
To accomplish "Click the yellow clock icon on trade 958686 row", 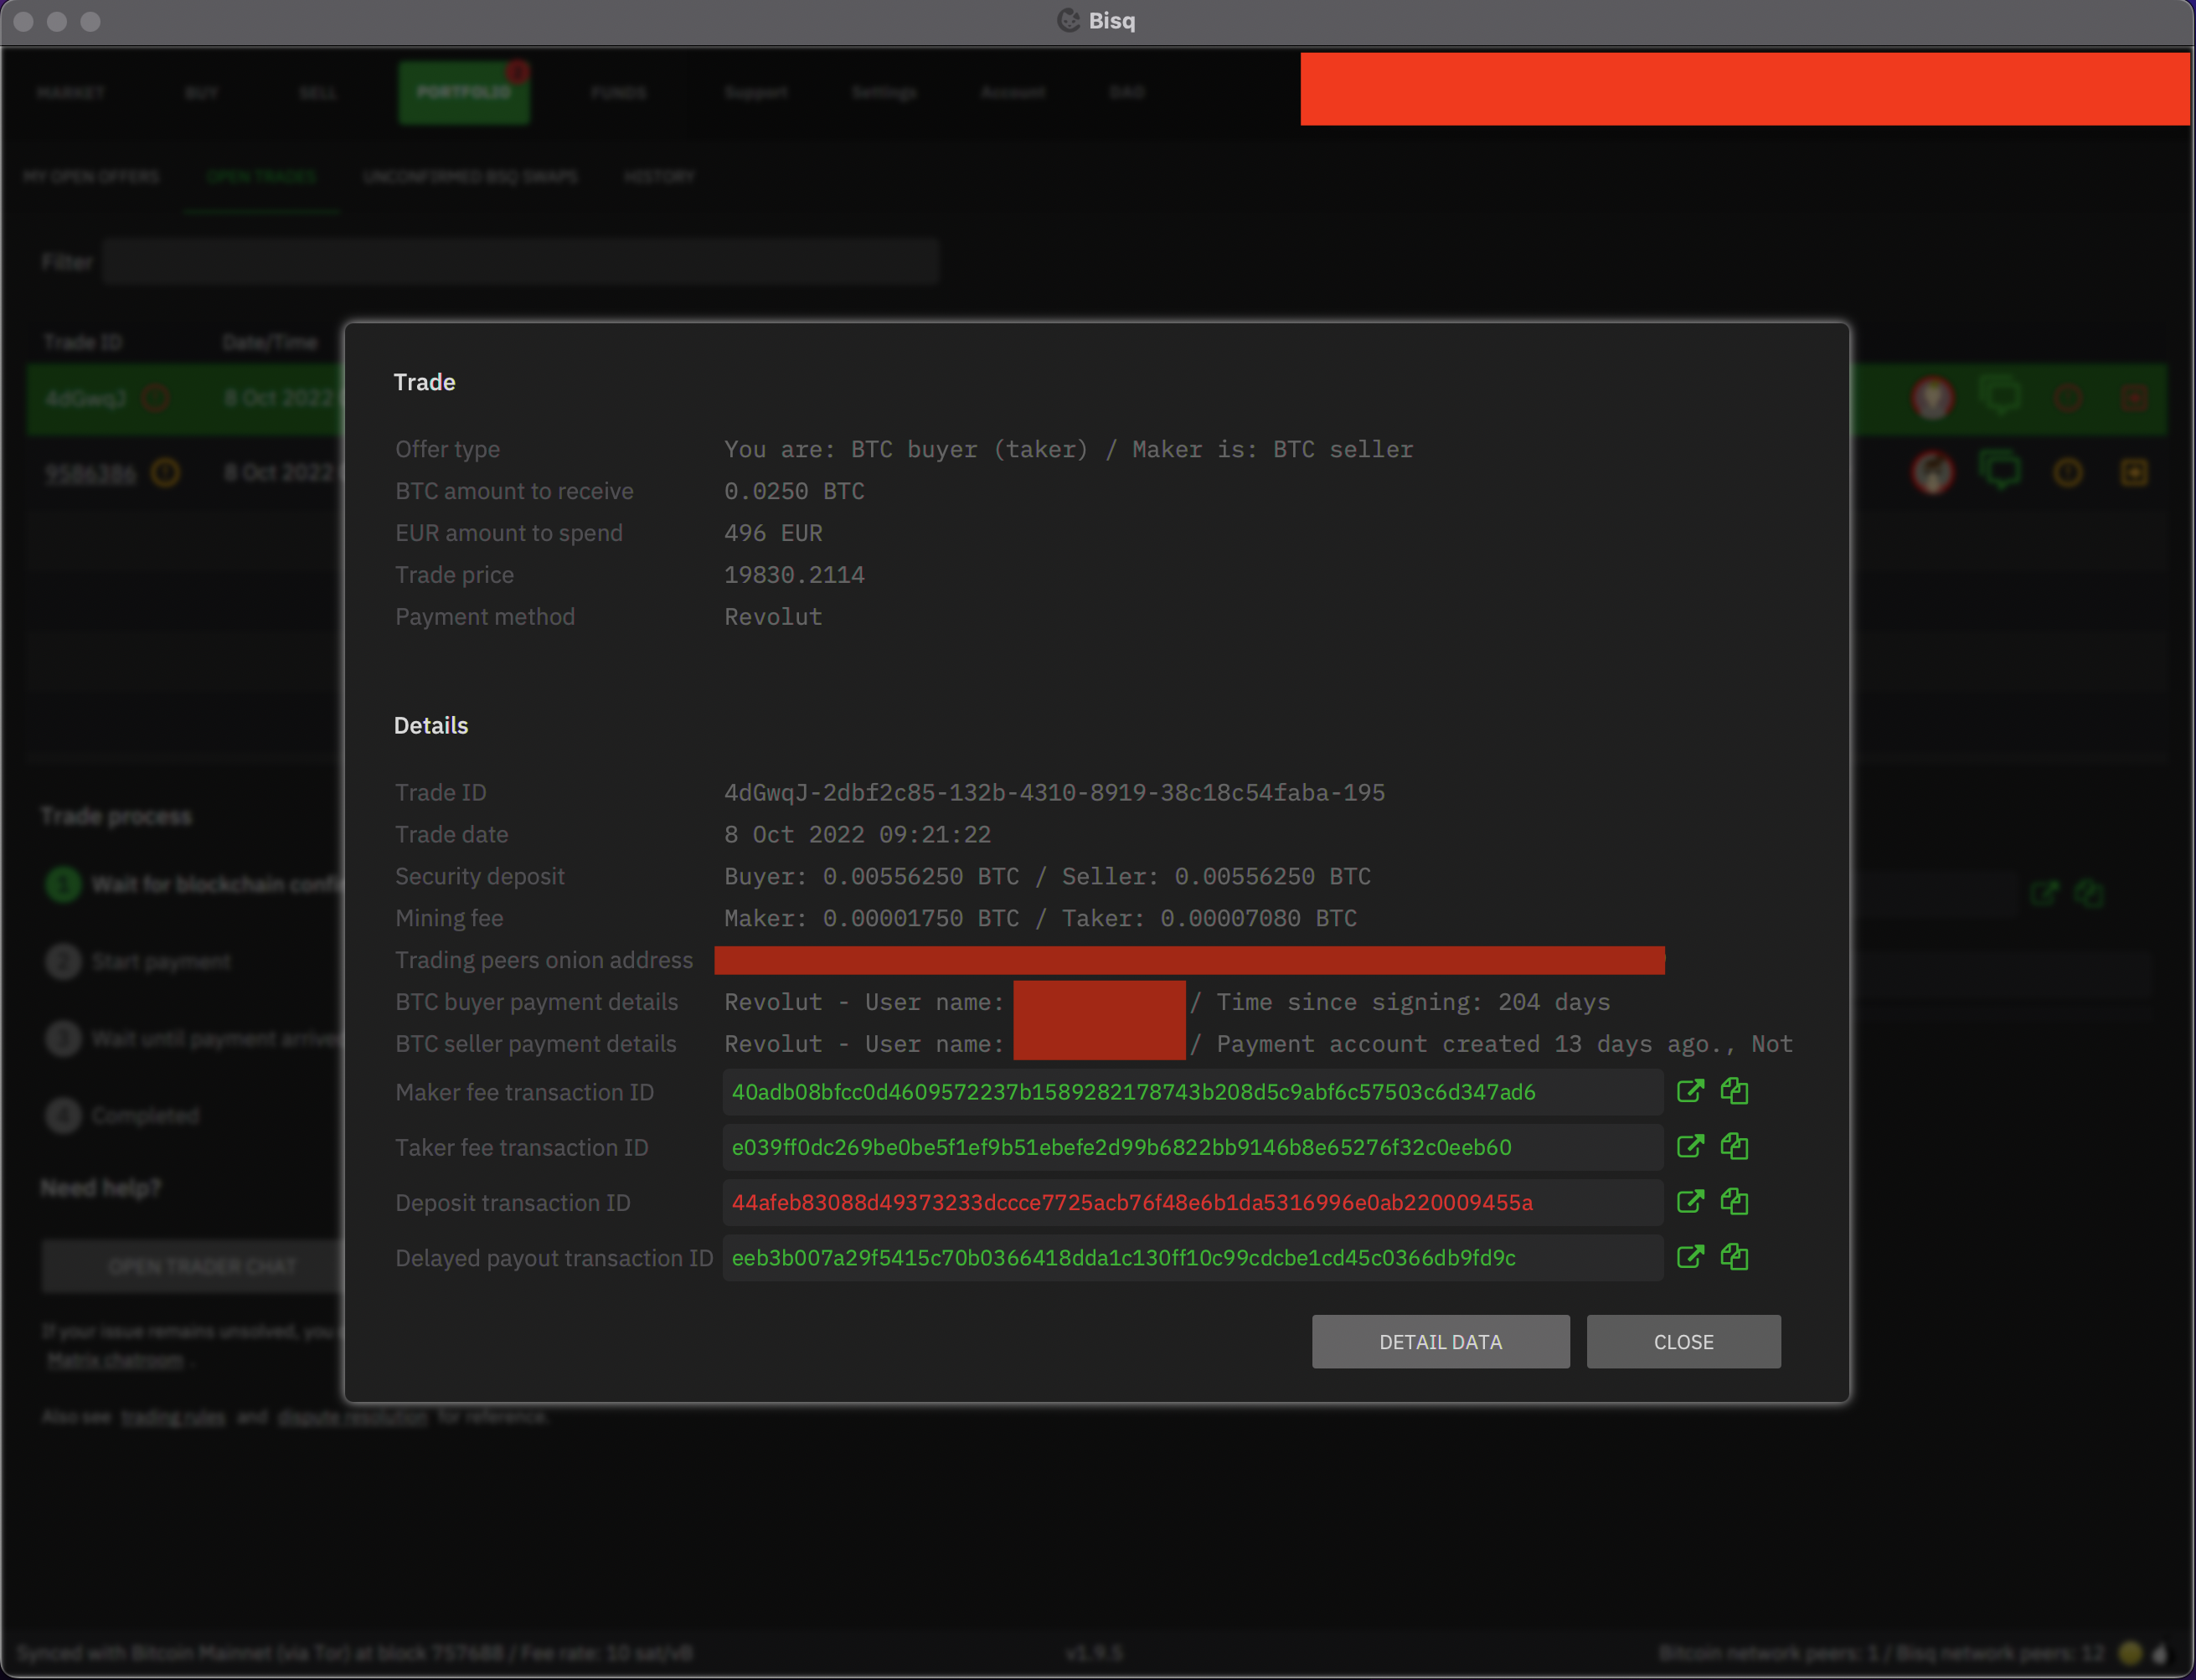I will [2068, 472].
